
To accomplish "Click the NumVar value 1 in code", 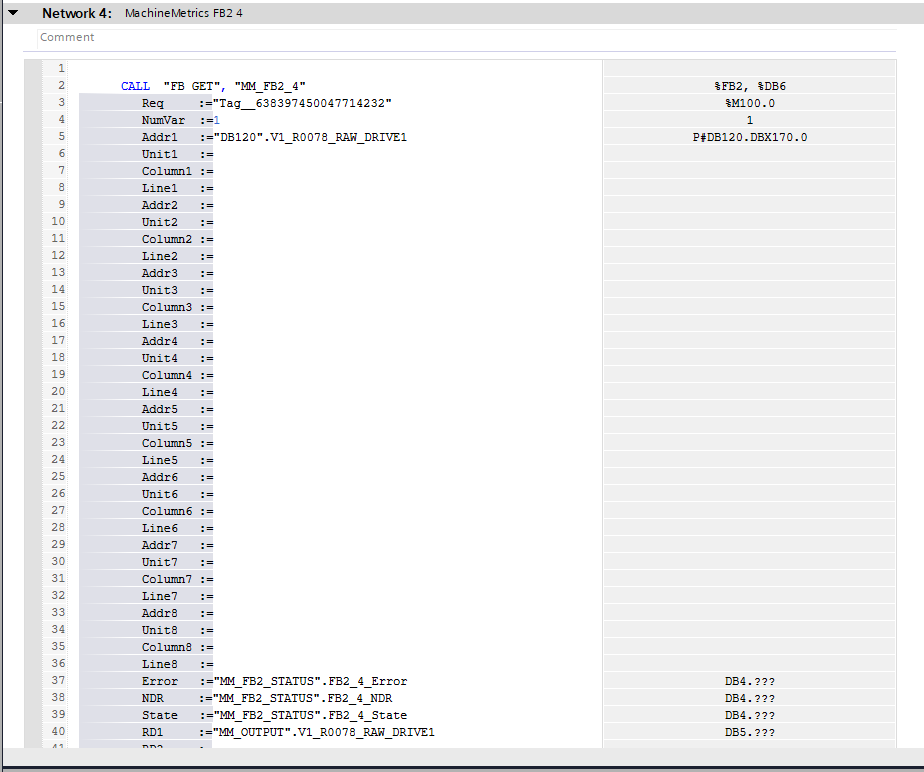I will point(217,120).
